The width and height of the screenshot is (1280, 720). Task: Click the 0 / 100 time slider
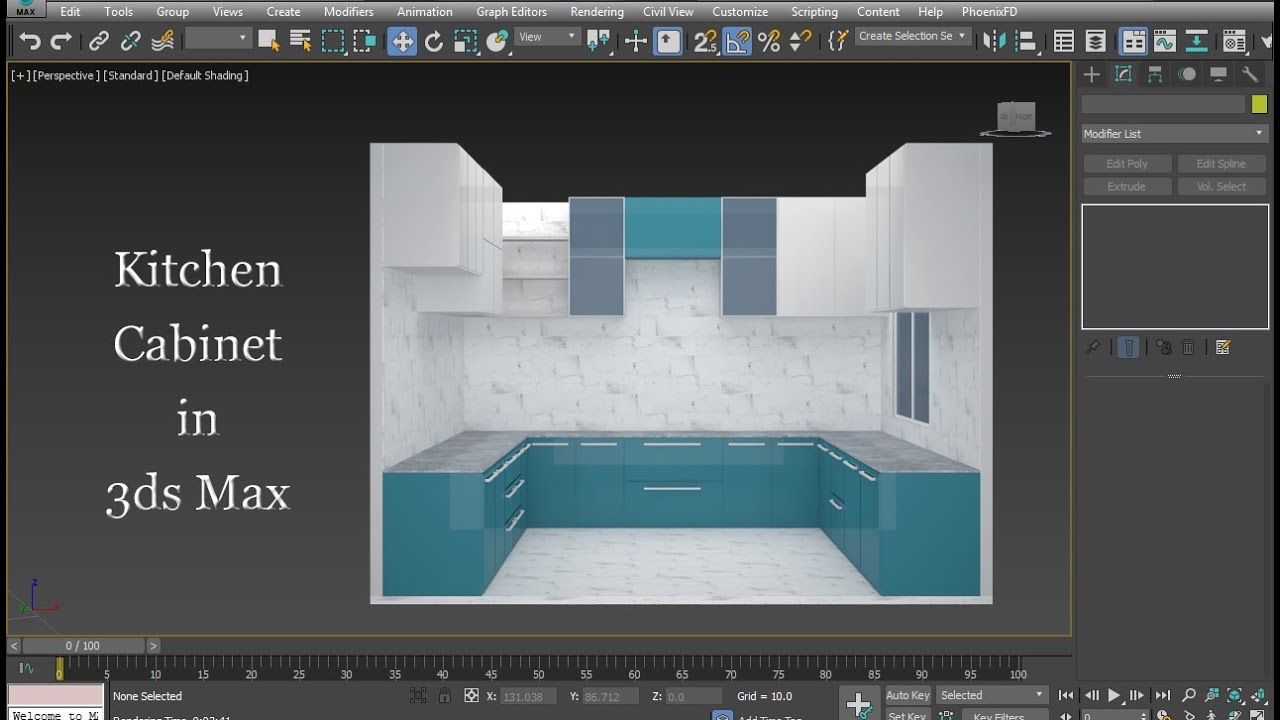point(82,646)
